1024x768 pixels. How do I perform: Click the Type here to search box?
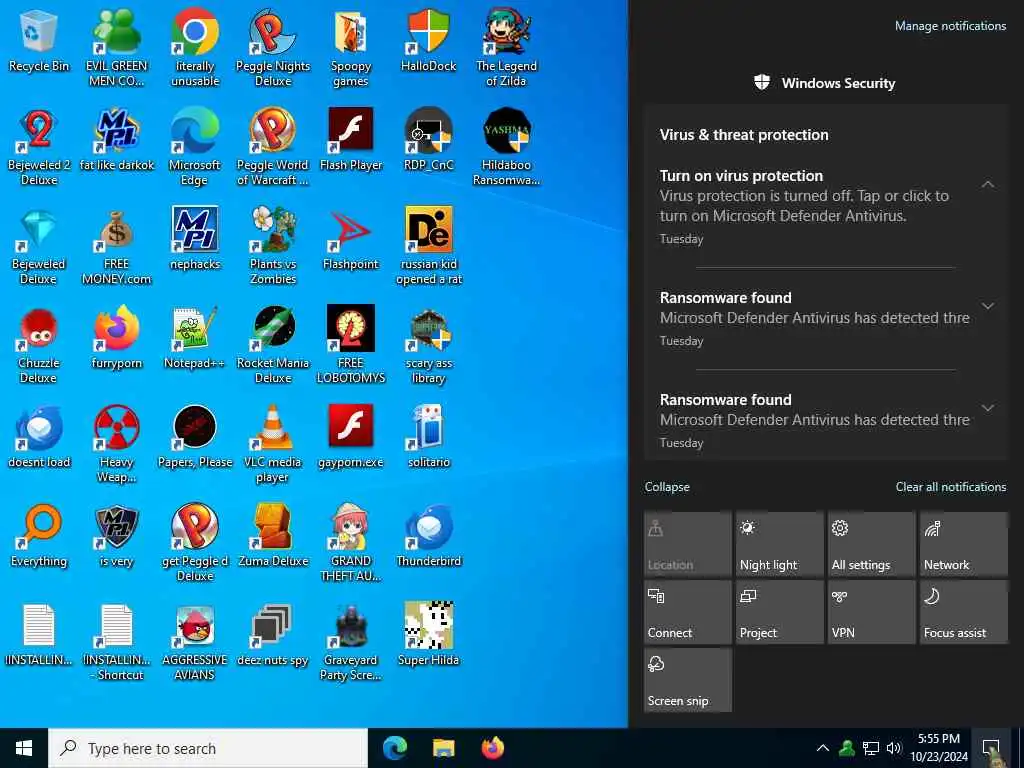click(x=208, y=748)
